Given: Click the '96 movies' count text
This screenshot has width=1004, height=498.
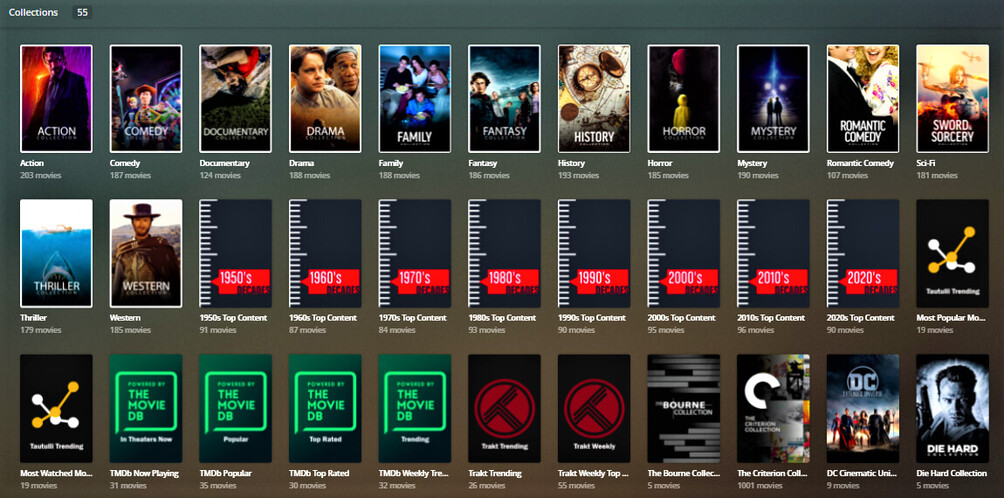Looking at the screenshot, I should coord(756,330).
